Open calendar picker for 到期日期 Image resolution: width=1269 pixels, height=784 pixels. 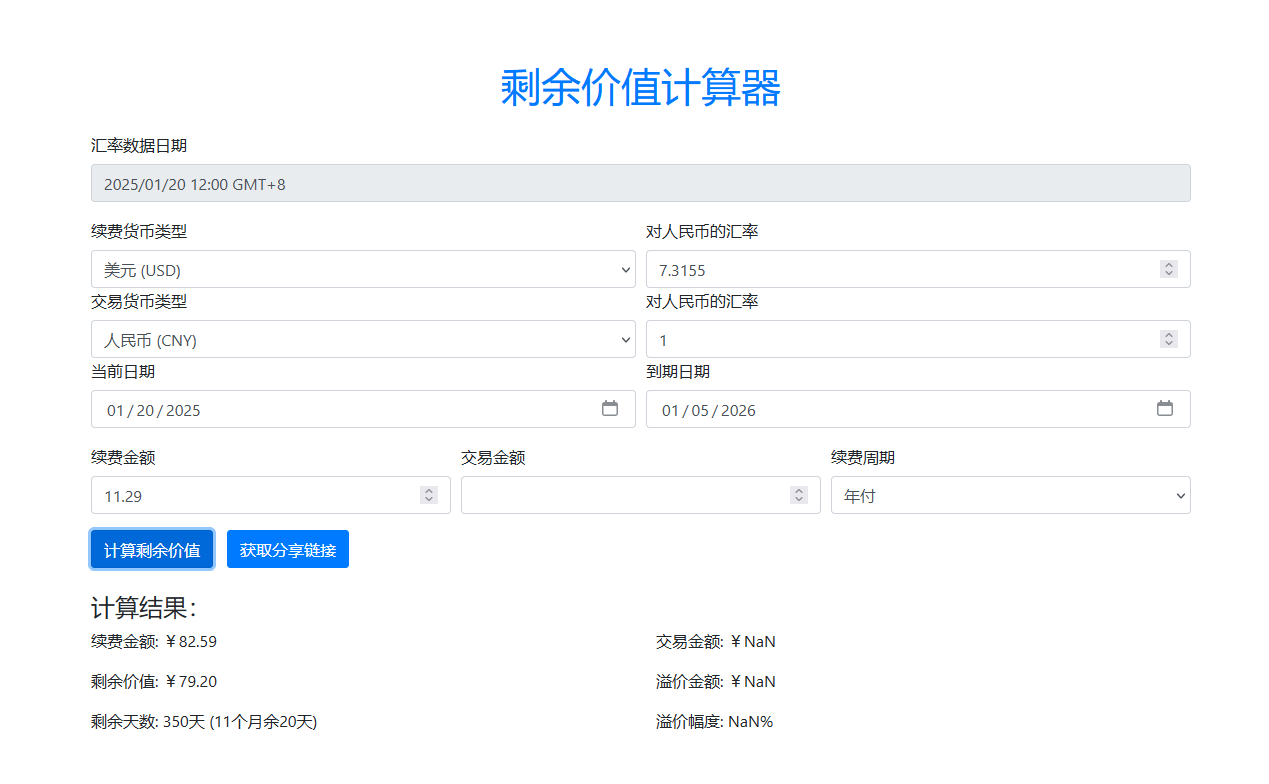[1165, 408]
